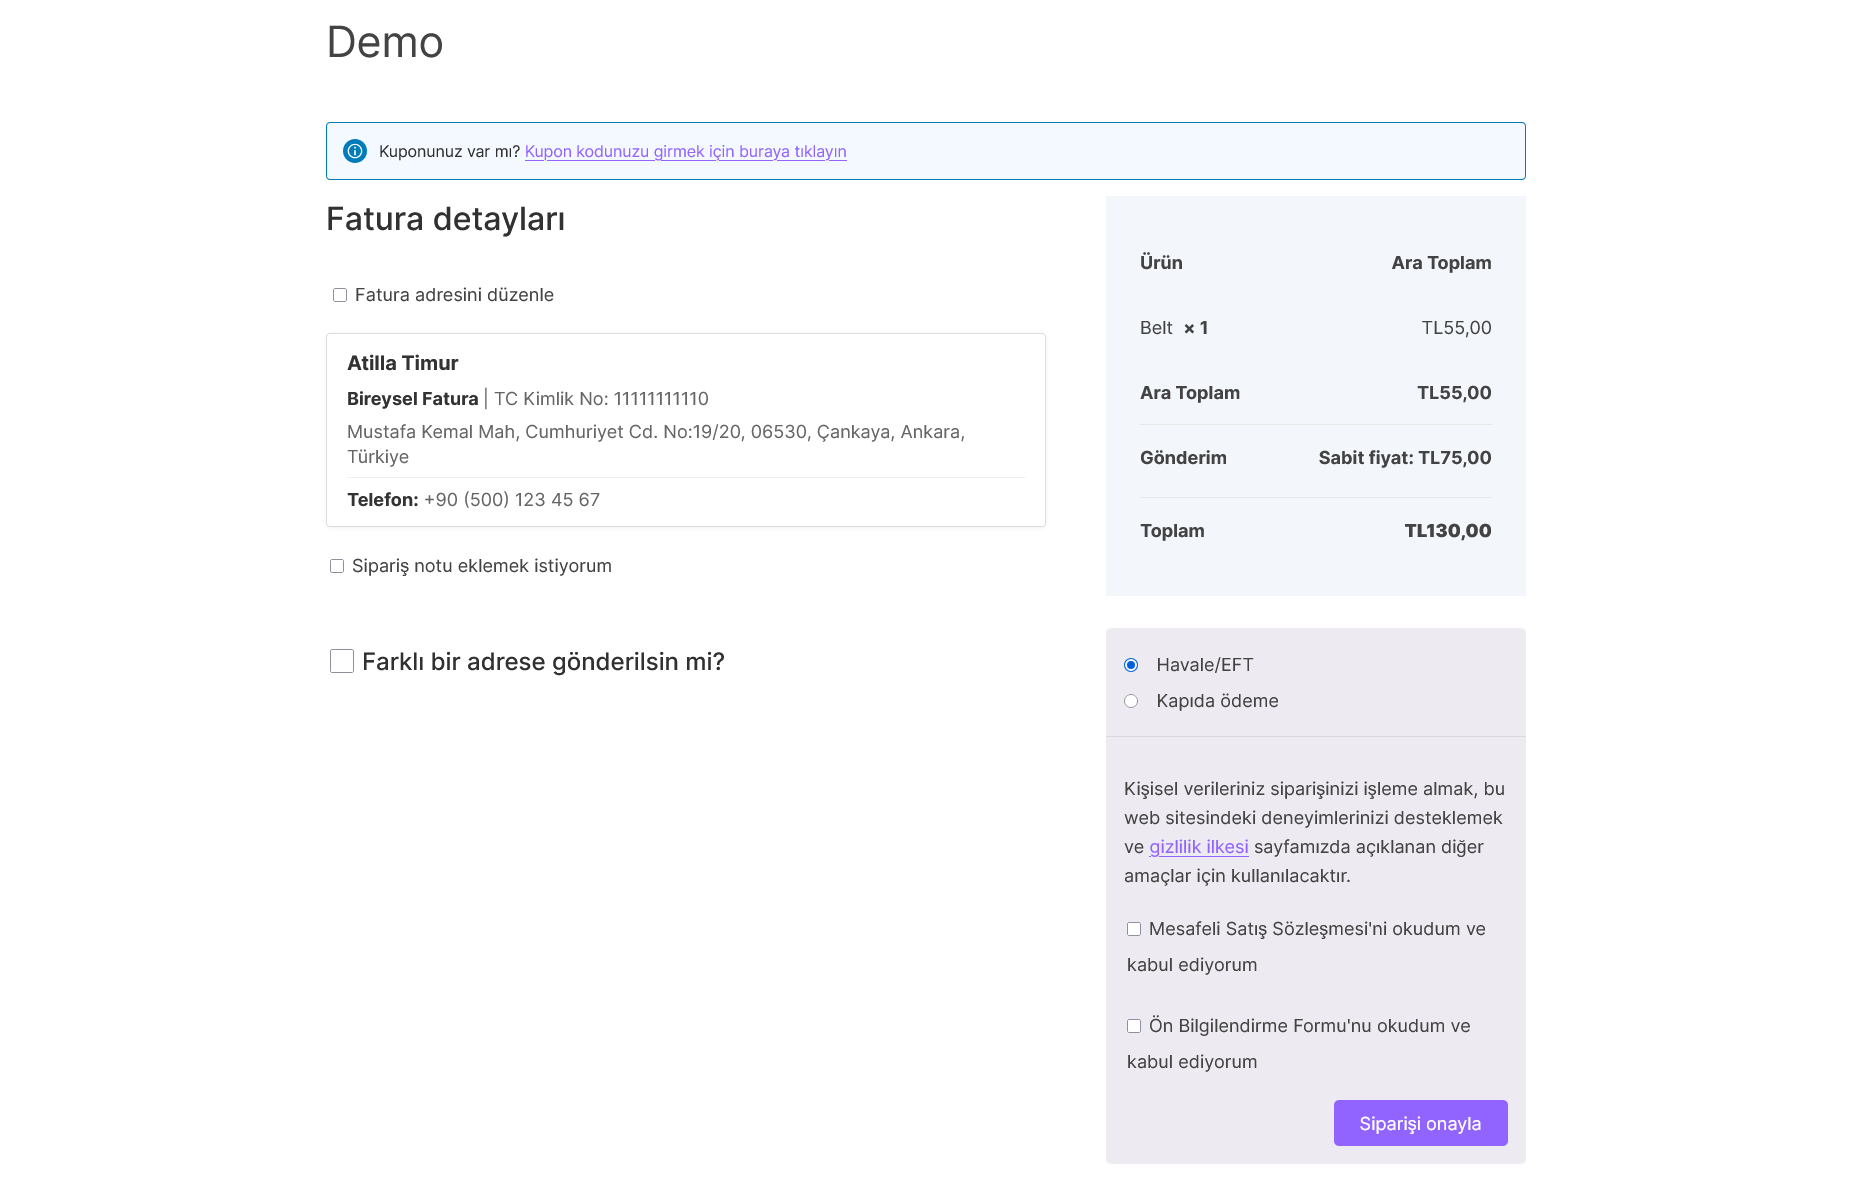Click the Mustafa Kemal Mah address text

coord(656,444)
